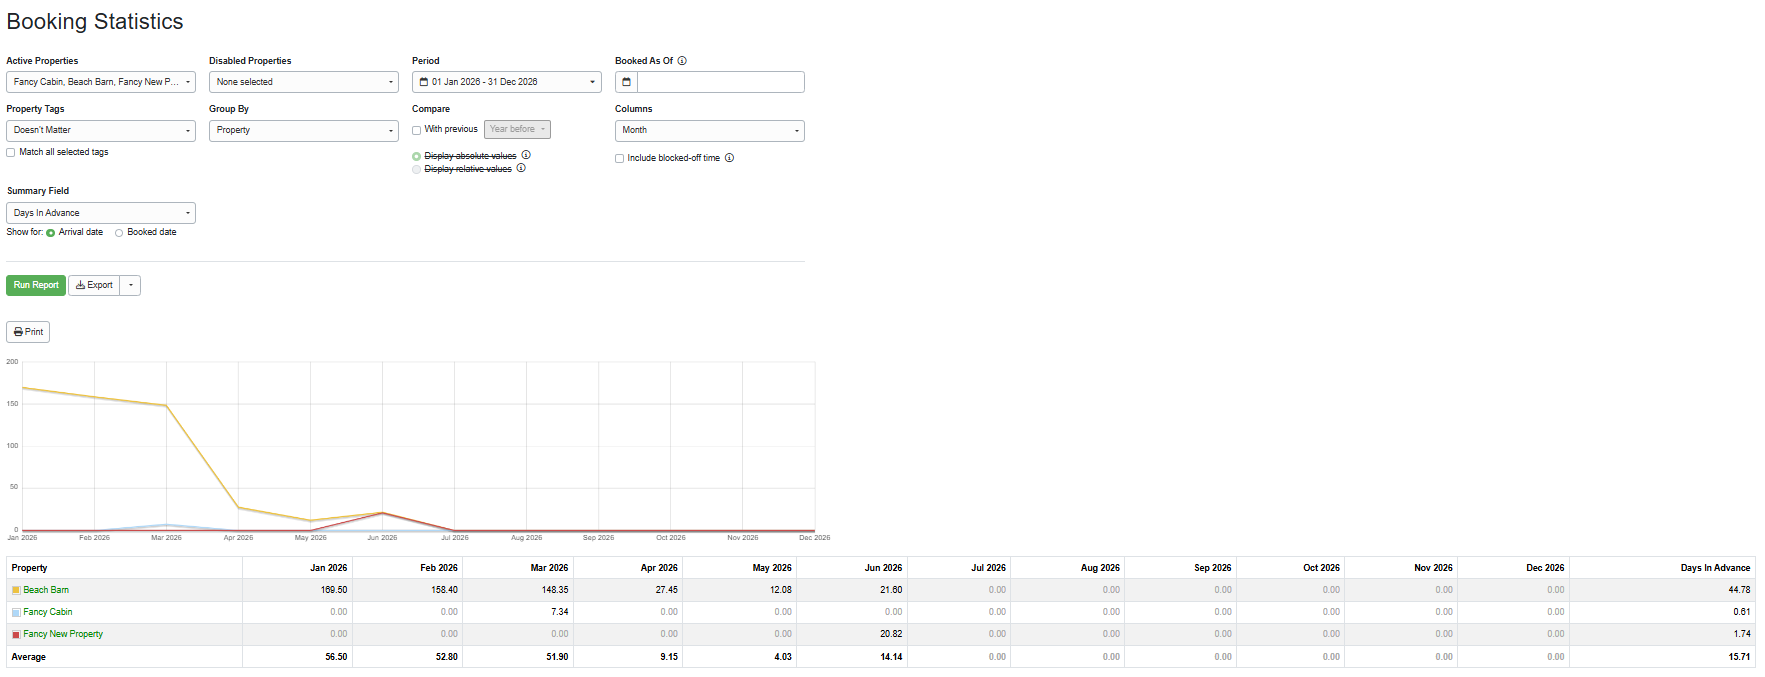Viewport: 1765px width, 677px height.
Task: Click the Fancy Cabin color swatch
Action: tap(16, 612)
